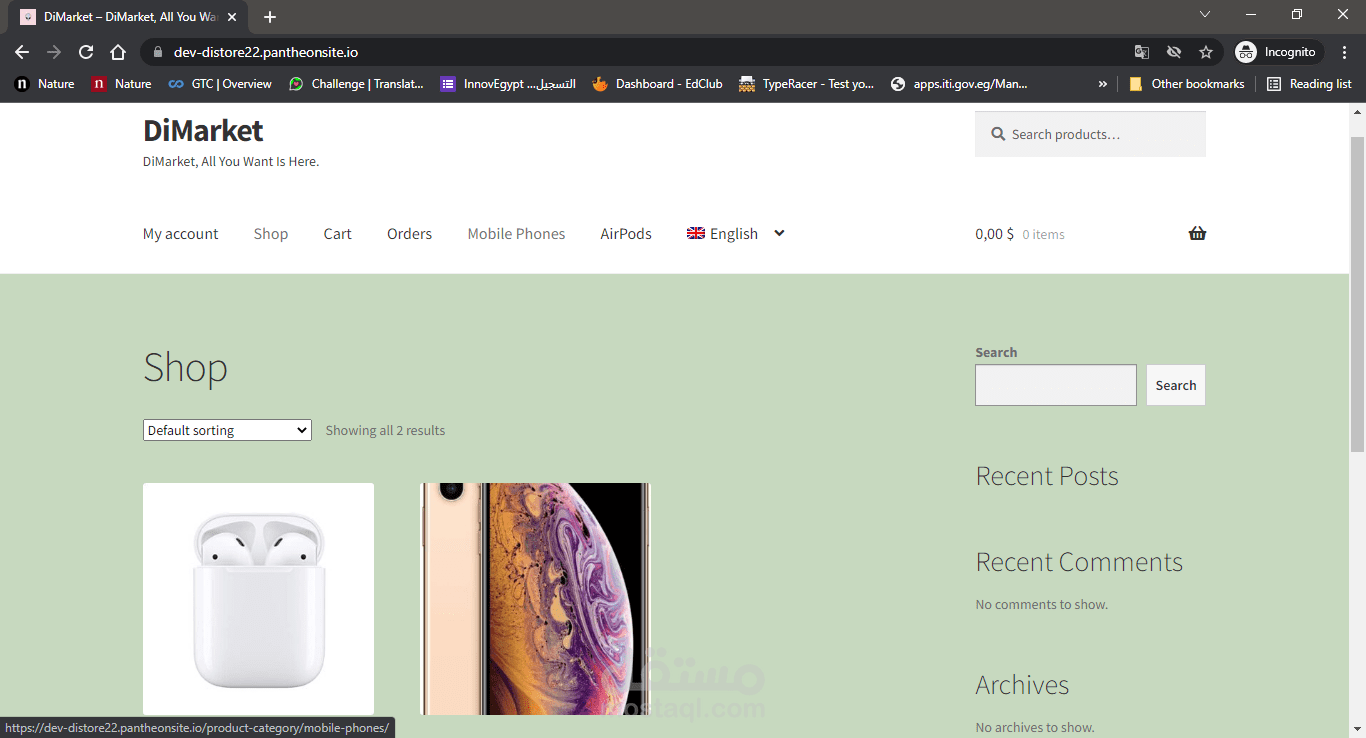1366x738 pixels.
Task: Click the DiMarket site title
Action: 203,130
